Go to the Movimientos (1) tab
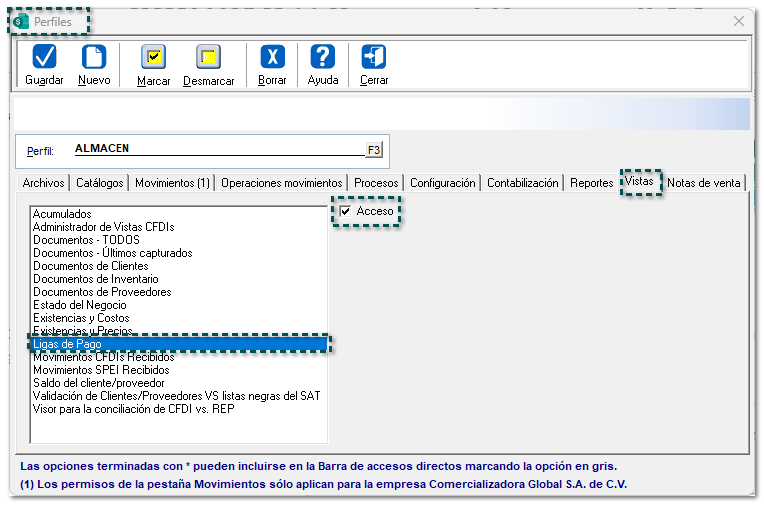Screen dimensions: 764x505 click(172, 183)
